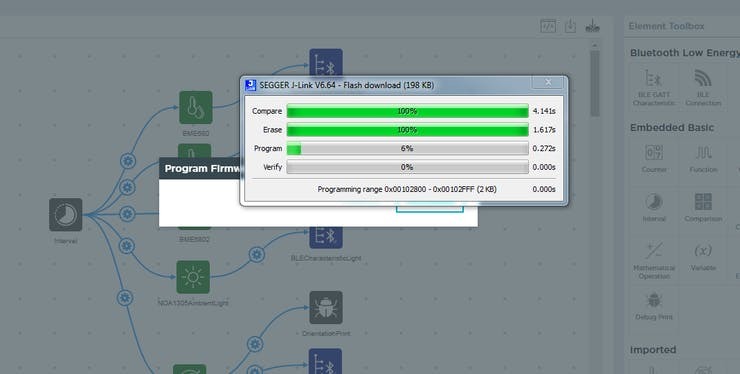Close the SEGGER J-Link flash download dialog
The width and height of the screenshot is (740, 374).
[x=547, y=83]
